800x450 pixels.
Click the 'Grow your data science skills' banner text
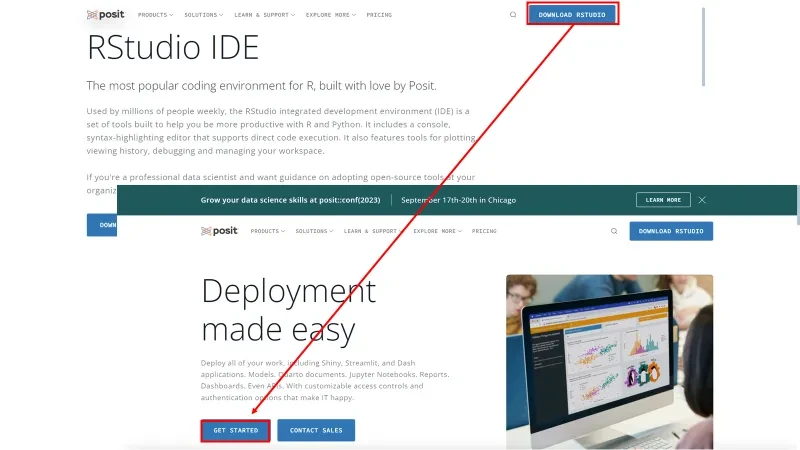[290, 200]
